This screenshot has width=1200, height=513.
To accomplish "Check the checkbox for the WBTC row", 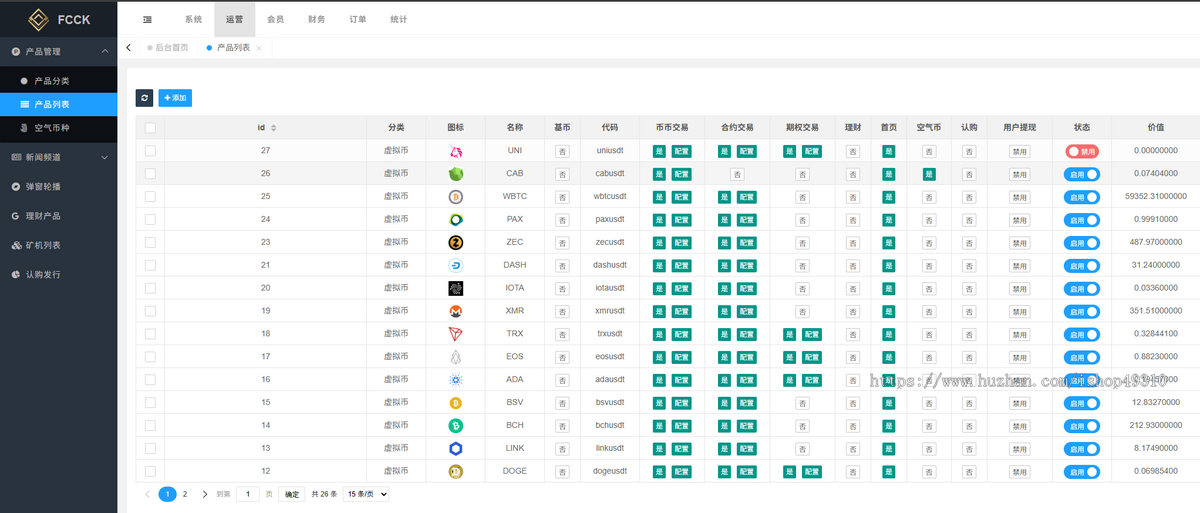I will (150, 197).
